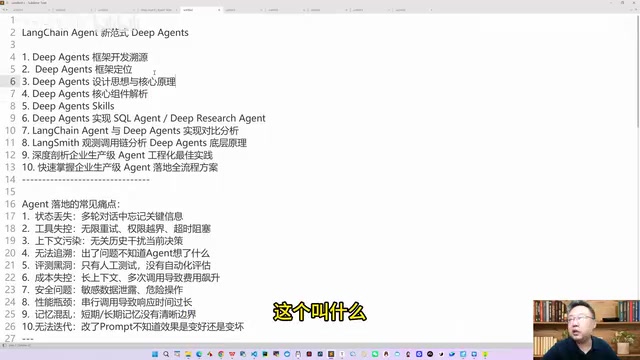The width and height of the screenshot is (640, 360).
Task: Click the line "5. Deep Agents Skills"
Action: tap(68, 106)
